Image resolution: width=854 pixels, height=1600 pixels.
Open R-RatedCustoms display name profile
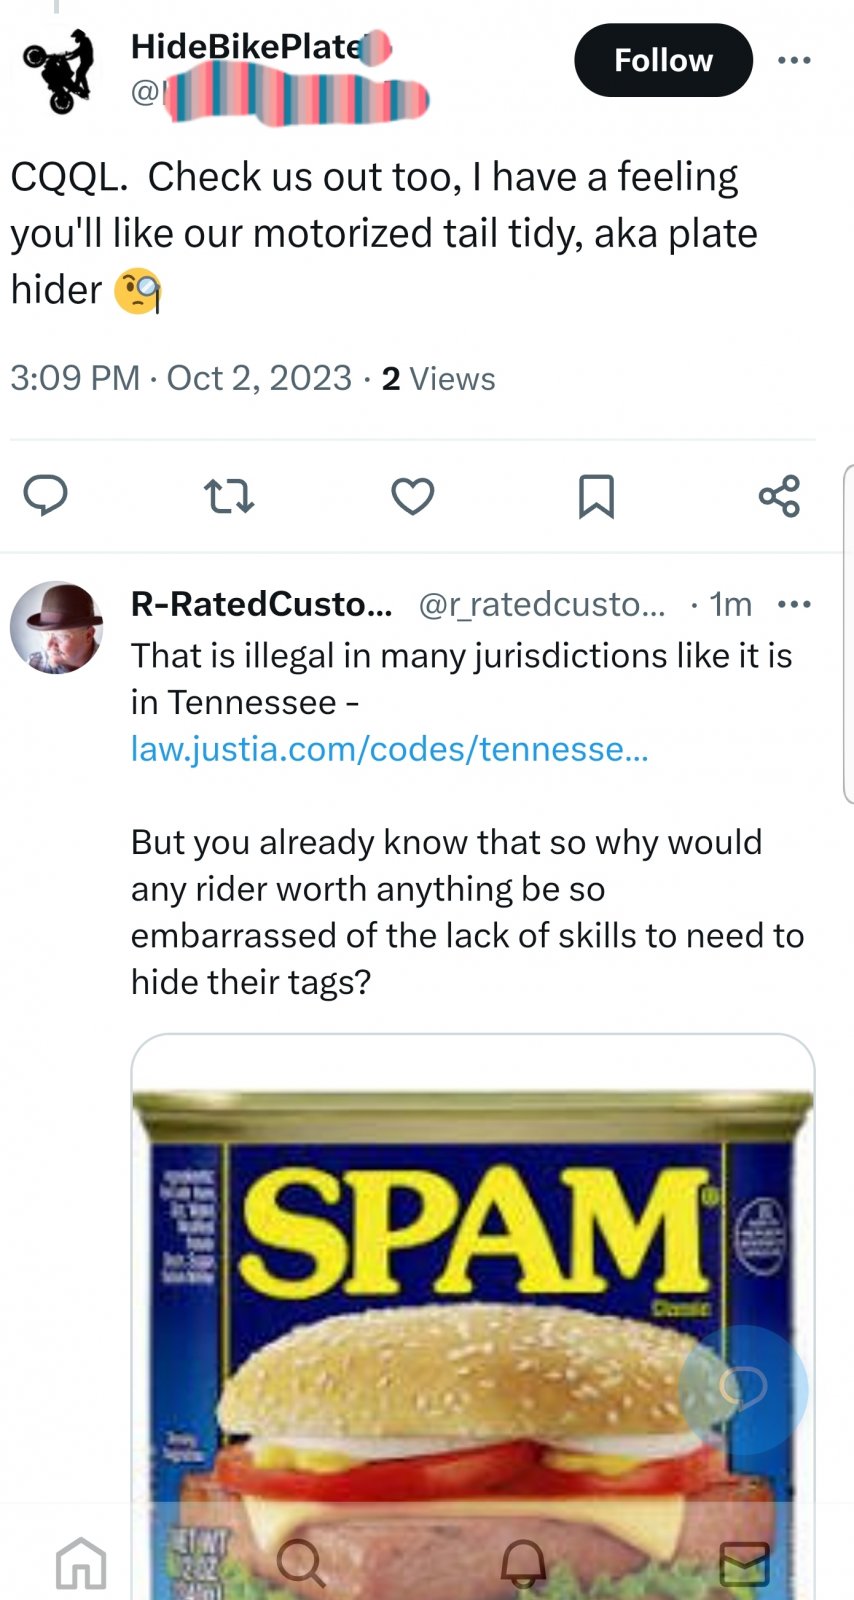point(262,604)
